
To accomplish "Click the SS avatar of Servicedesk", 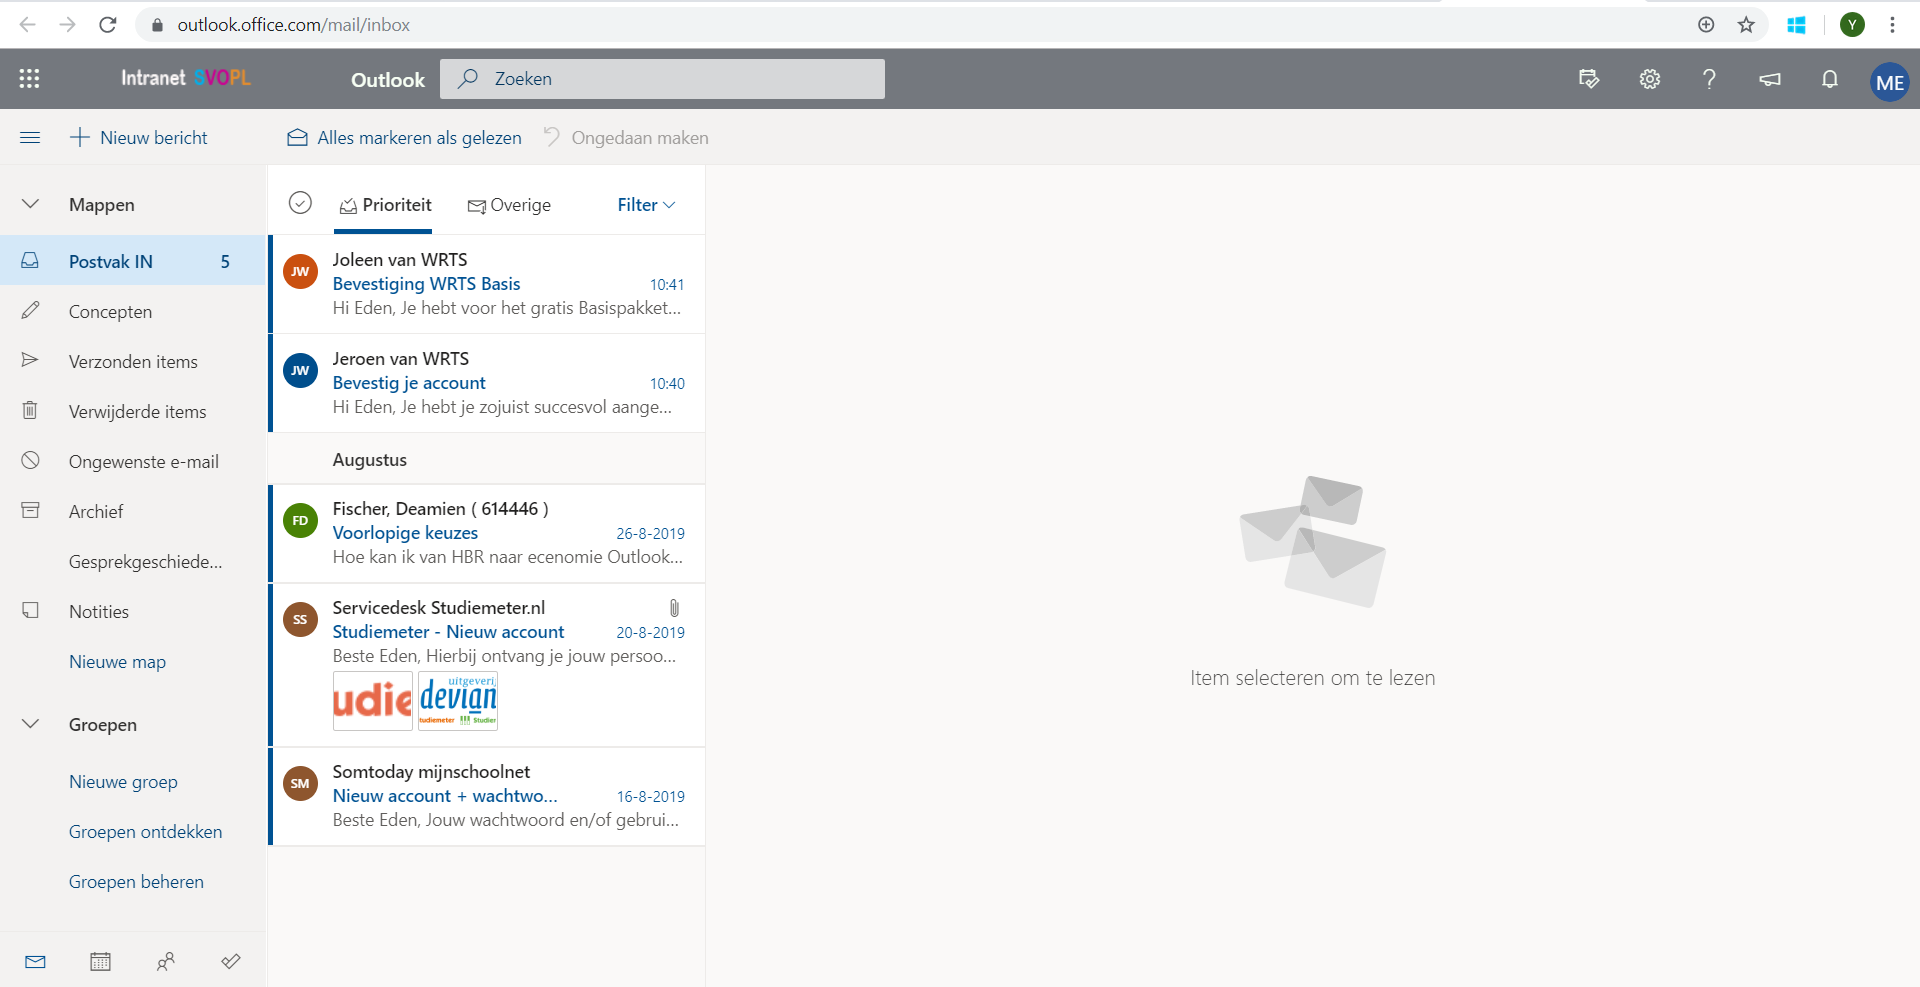I will click(x=300, y=619).
